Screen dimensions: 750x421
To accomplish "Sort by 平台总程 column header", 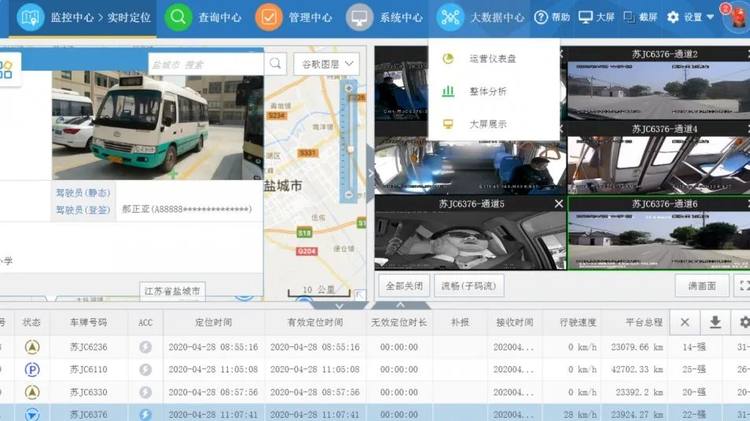I will click(643, 322).
